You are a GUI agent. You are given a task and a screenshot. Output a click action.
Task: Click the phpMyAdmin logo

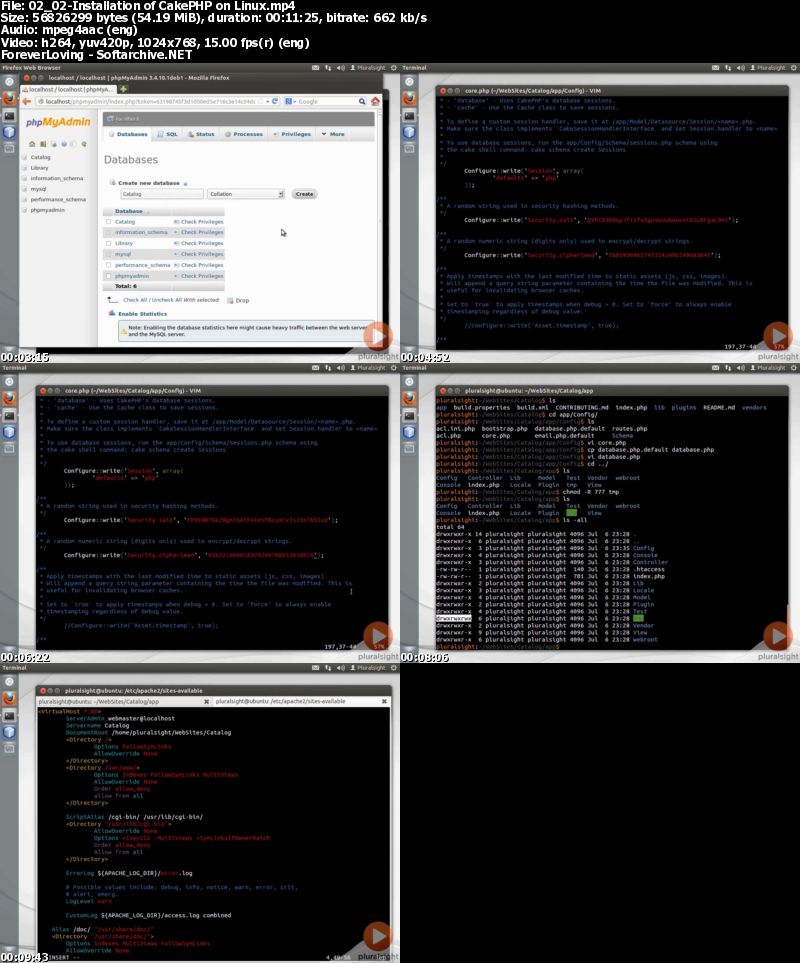click(x=58, y=122)
